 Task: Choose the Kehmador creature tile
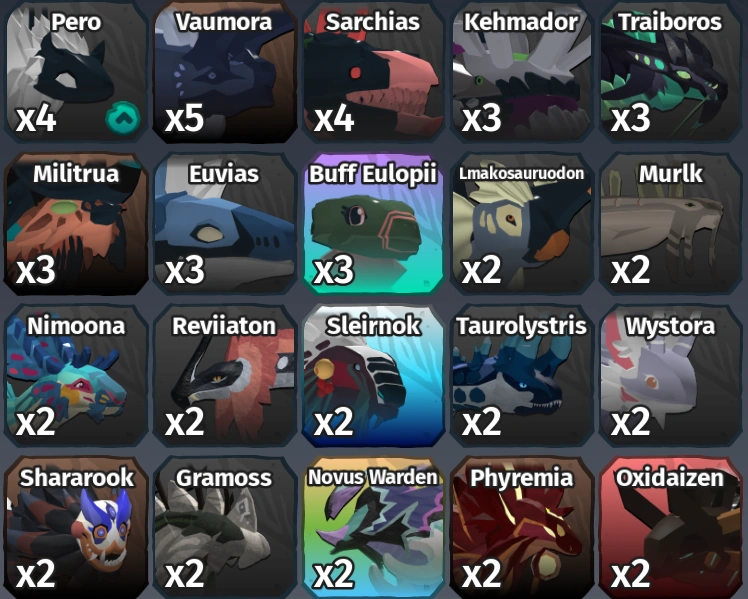tap(522, 72)
